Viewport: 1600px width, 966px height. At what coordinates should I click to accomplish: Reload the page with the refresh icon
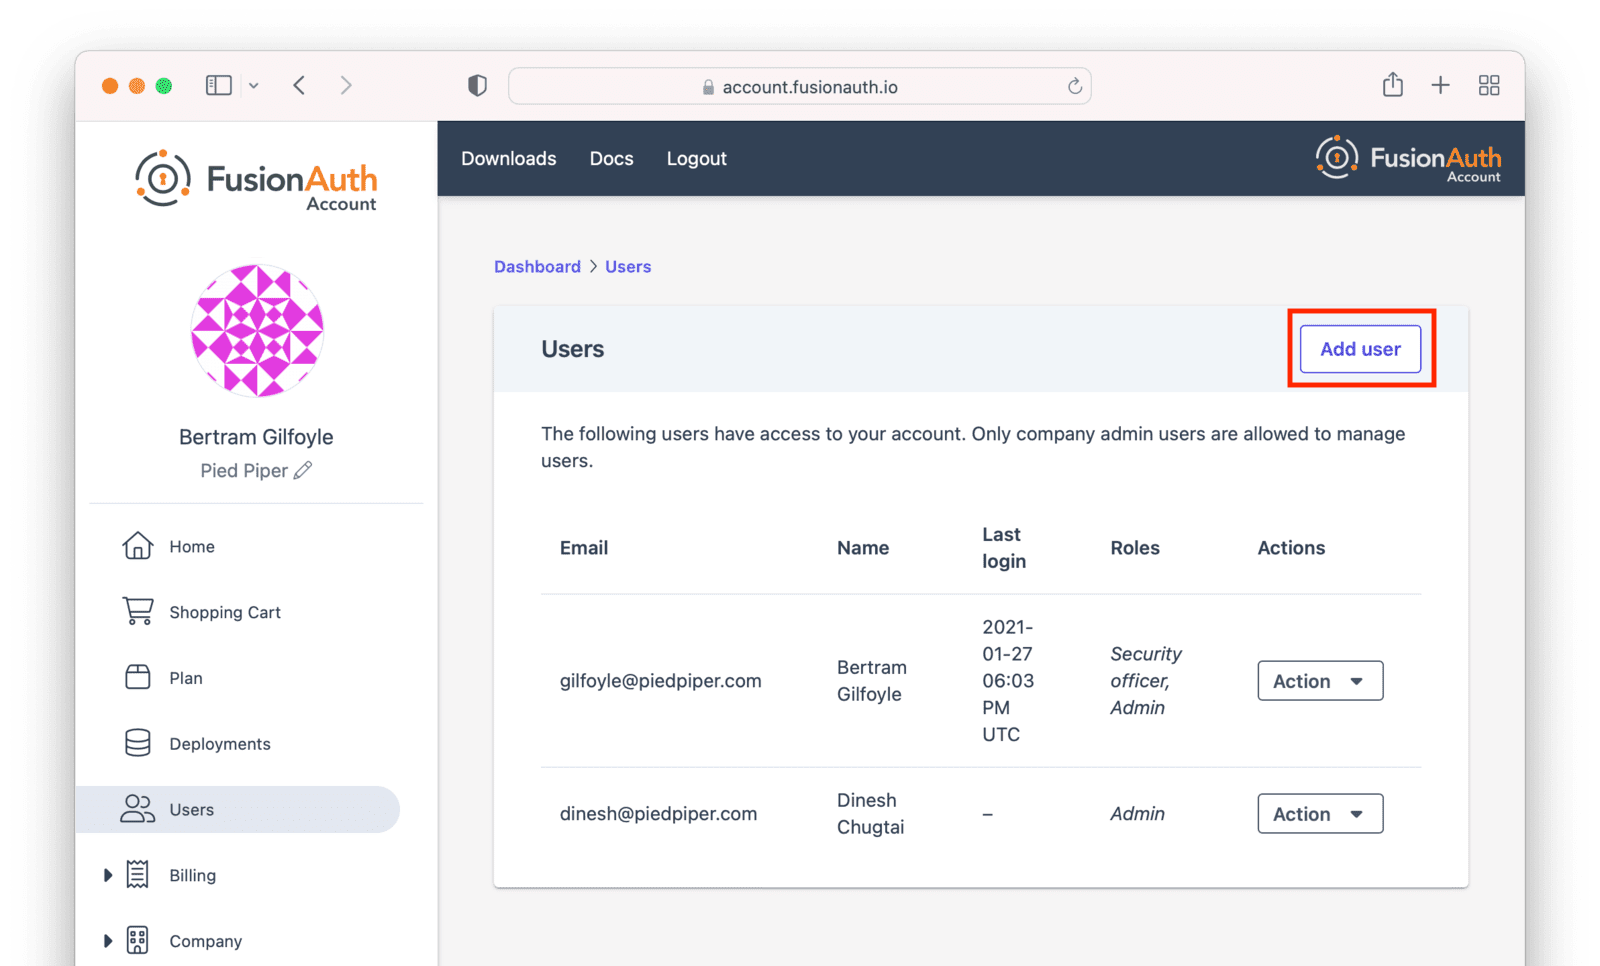click(1074, 86)
